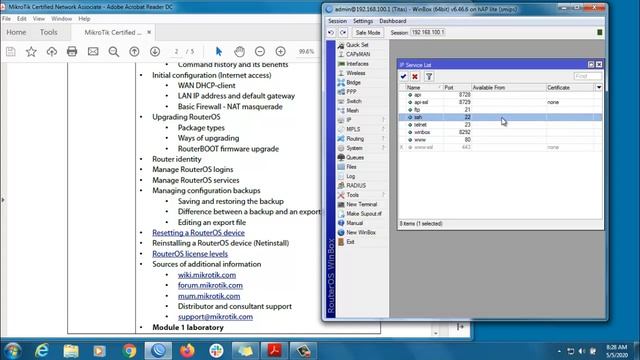Open the search magnifier in Acrobat
The image size is (640, 360).
click(x=114, y=51)
